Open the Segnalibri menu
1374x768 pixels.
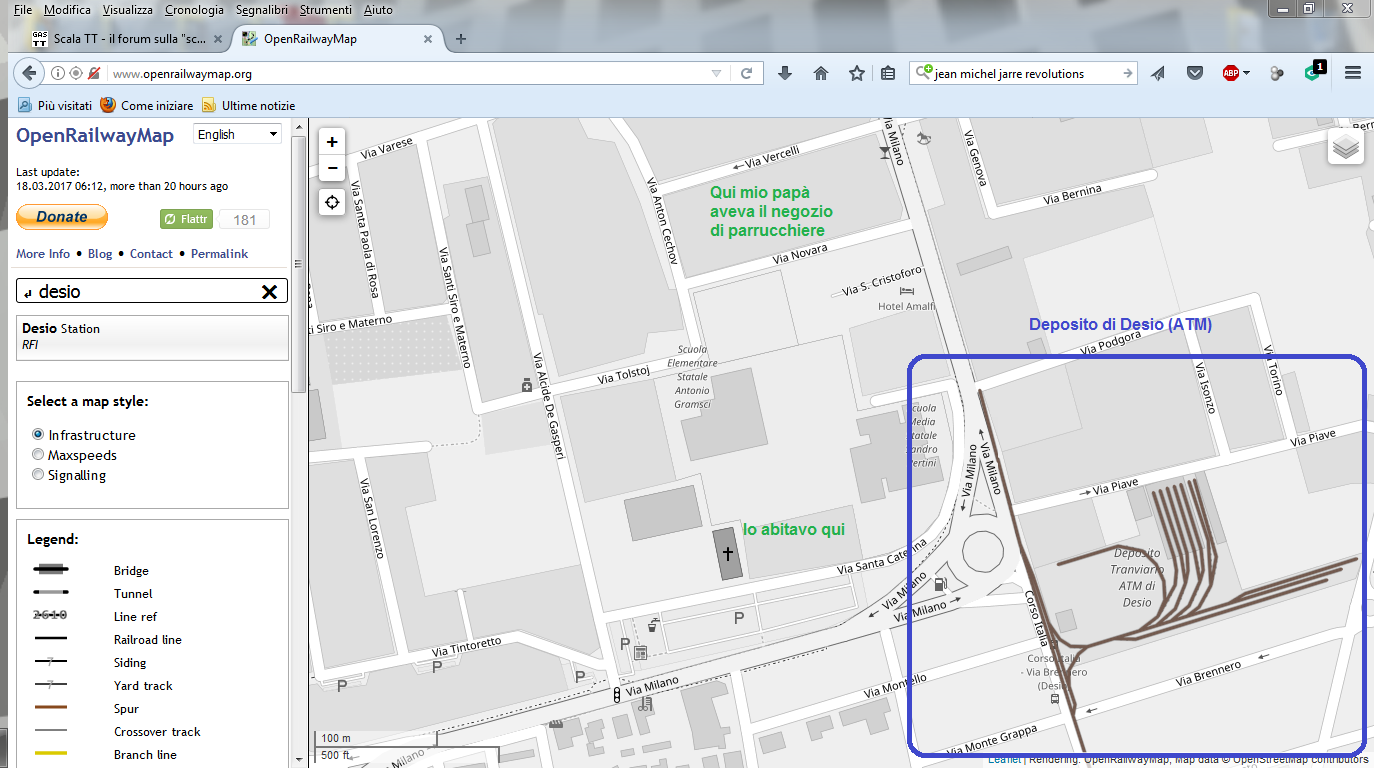point(263,10)
